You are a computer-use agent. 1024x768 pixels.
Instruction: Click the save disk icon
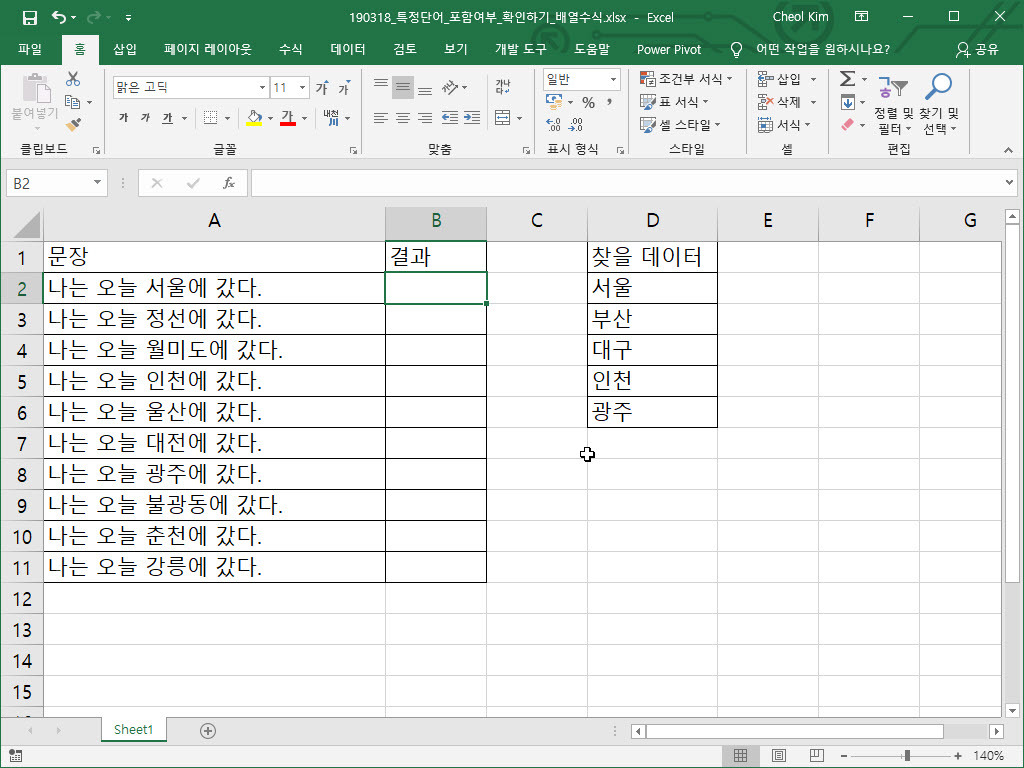pyautogui.click(x=29, y=17)
